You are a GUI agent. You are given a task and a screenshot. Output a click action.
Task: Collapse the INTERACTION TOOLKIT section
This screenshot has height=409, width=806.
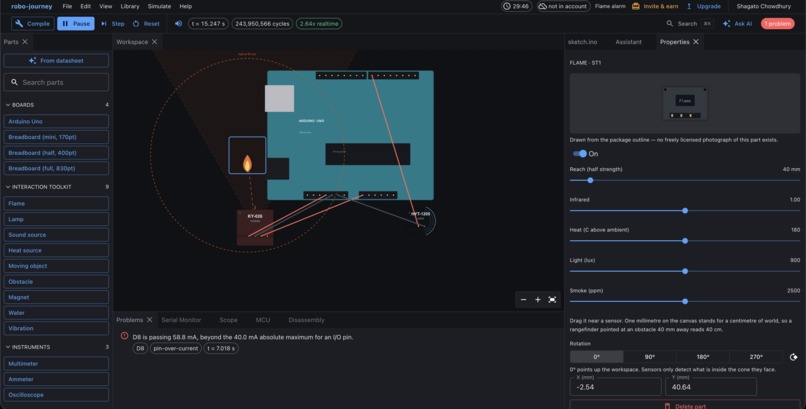click(38, 187)
